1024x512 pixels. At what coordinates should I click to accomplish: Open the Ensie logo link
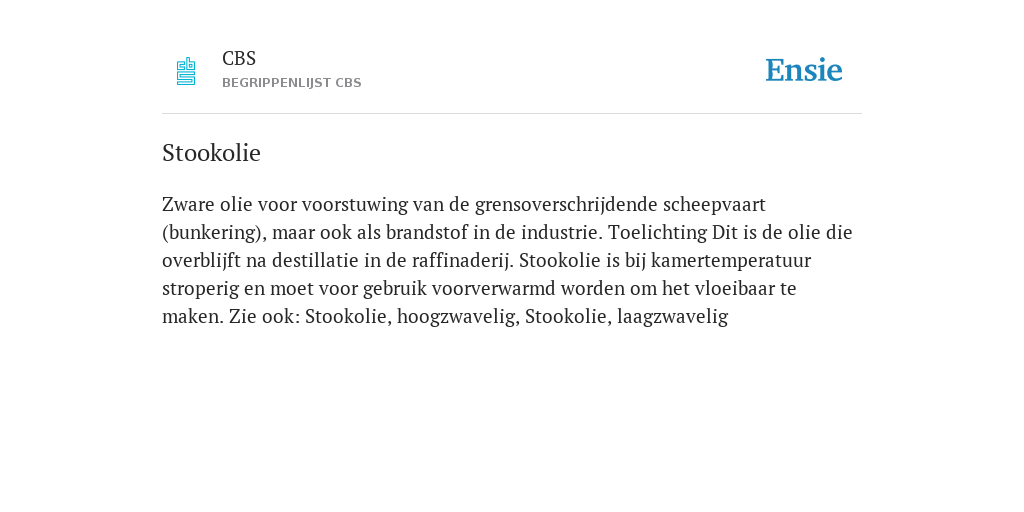point(804,70)
